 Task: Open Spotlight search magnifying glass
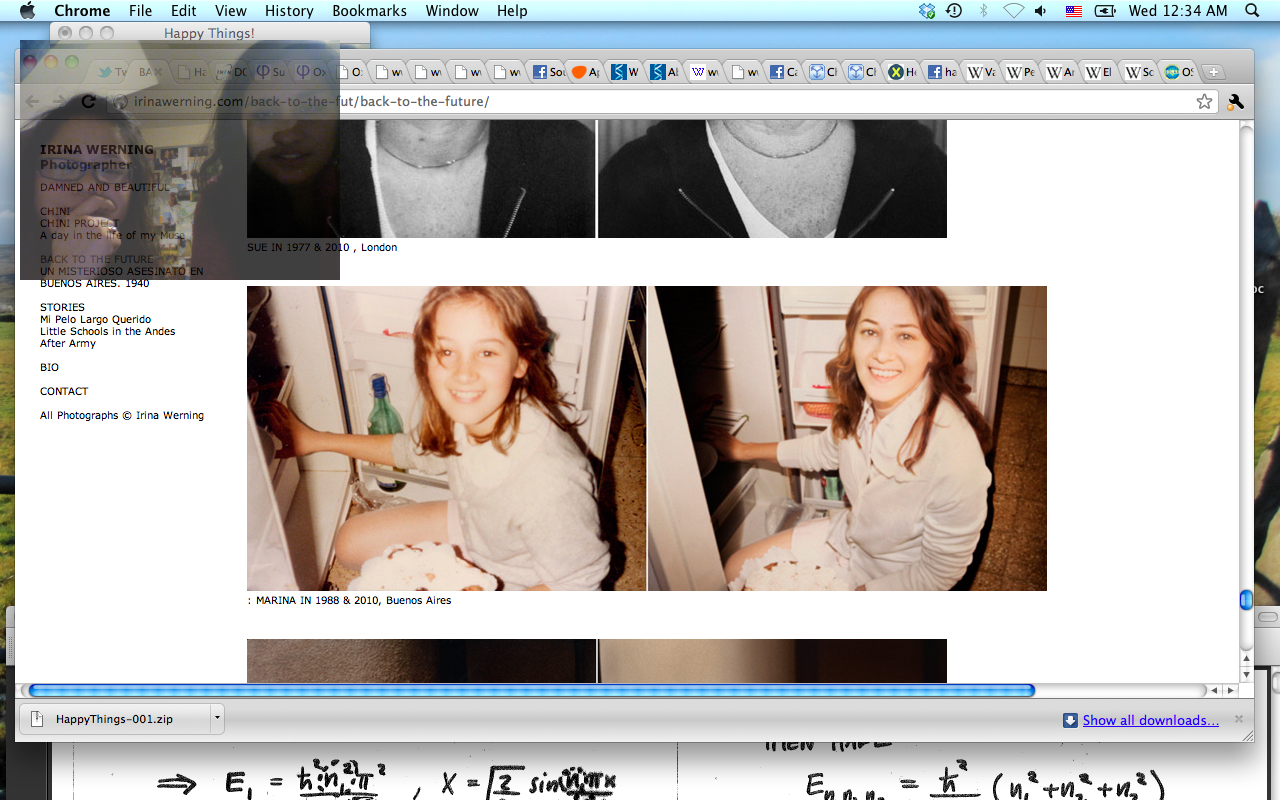(1252, 11)
